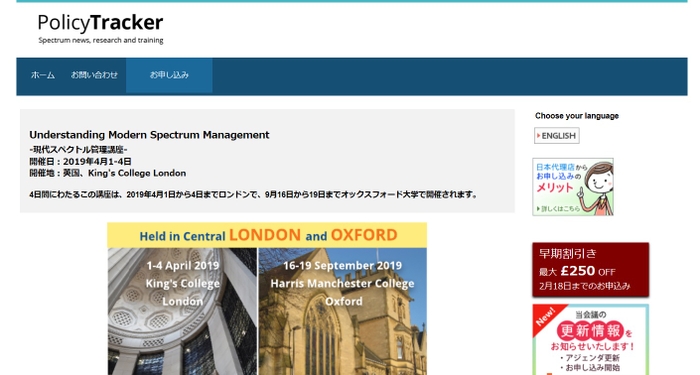The image size is (700, 375).
Task: Click the Understanding Modern Spectrum Management heading
Action: pyautogui.click(x=149, y=135)
